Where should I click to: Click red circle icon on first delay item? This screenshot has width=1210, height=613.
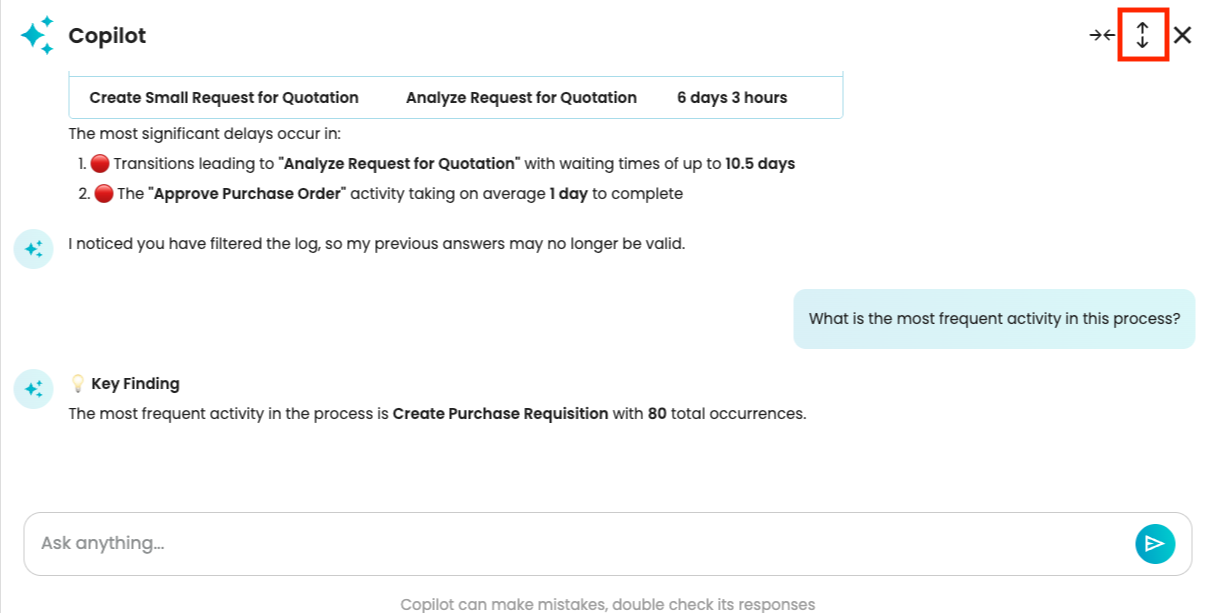click(x=100, y=164)
